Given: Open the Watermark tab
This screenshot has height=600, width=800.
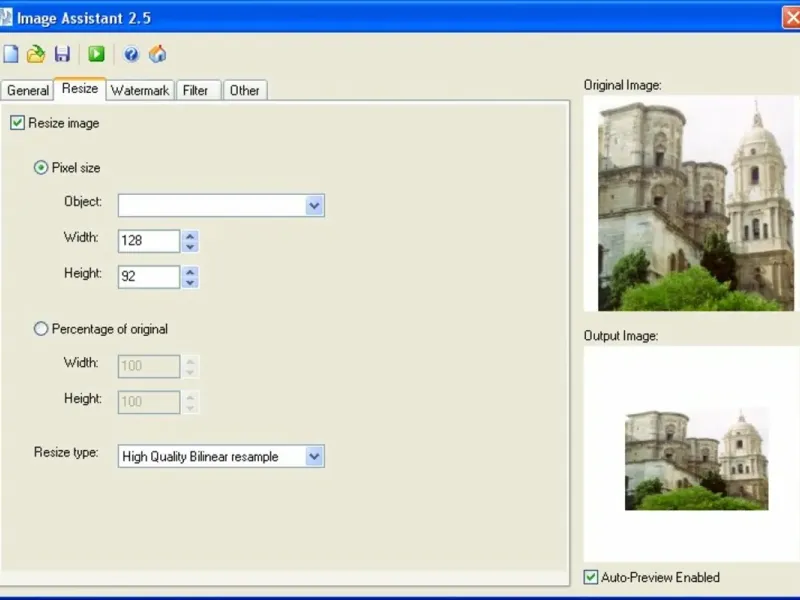Looking at the screenshot, I should 140,90.
